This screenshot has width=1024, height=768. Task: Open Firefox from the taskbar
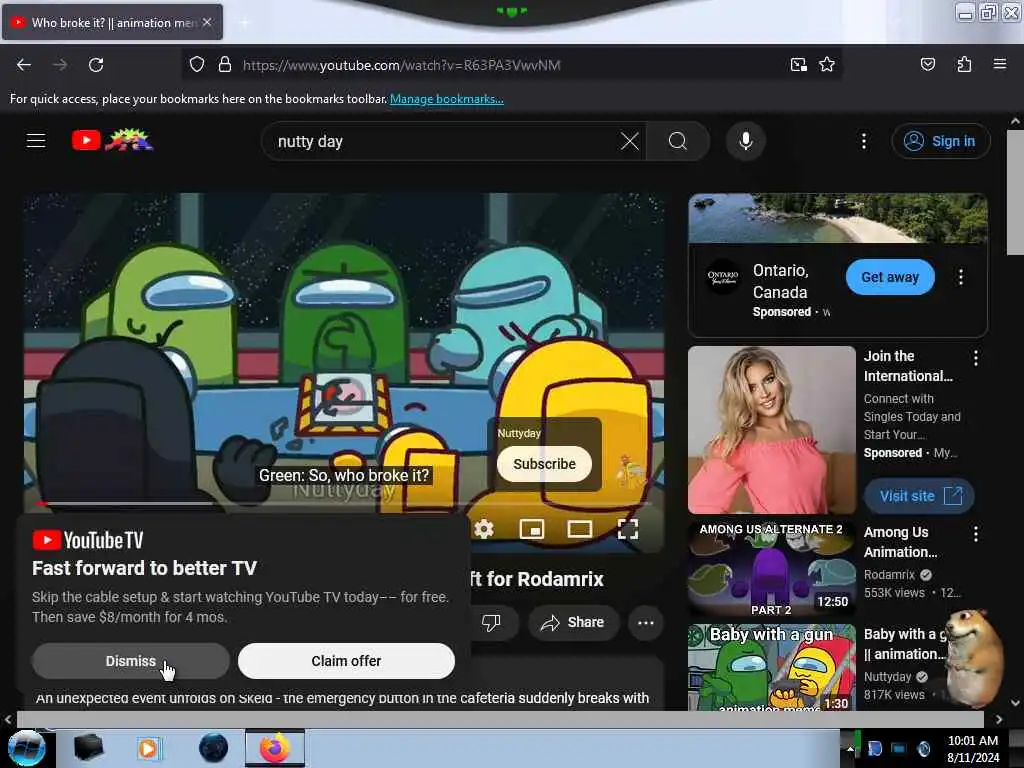tap(275, 748)
